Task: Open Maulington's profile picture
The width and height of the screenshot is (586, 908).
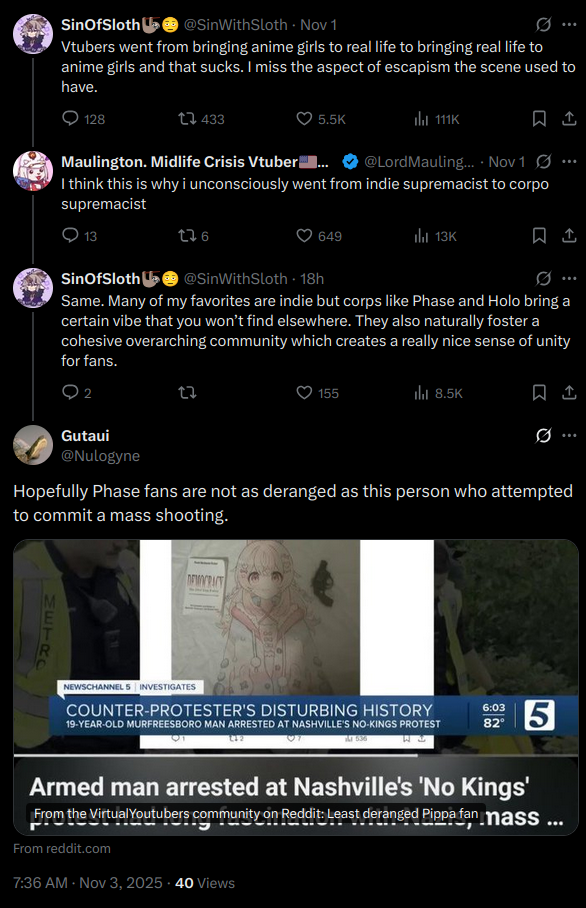Action: [x=33, y=171]
